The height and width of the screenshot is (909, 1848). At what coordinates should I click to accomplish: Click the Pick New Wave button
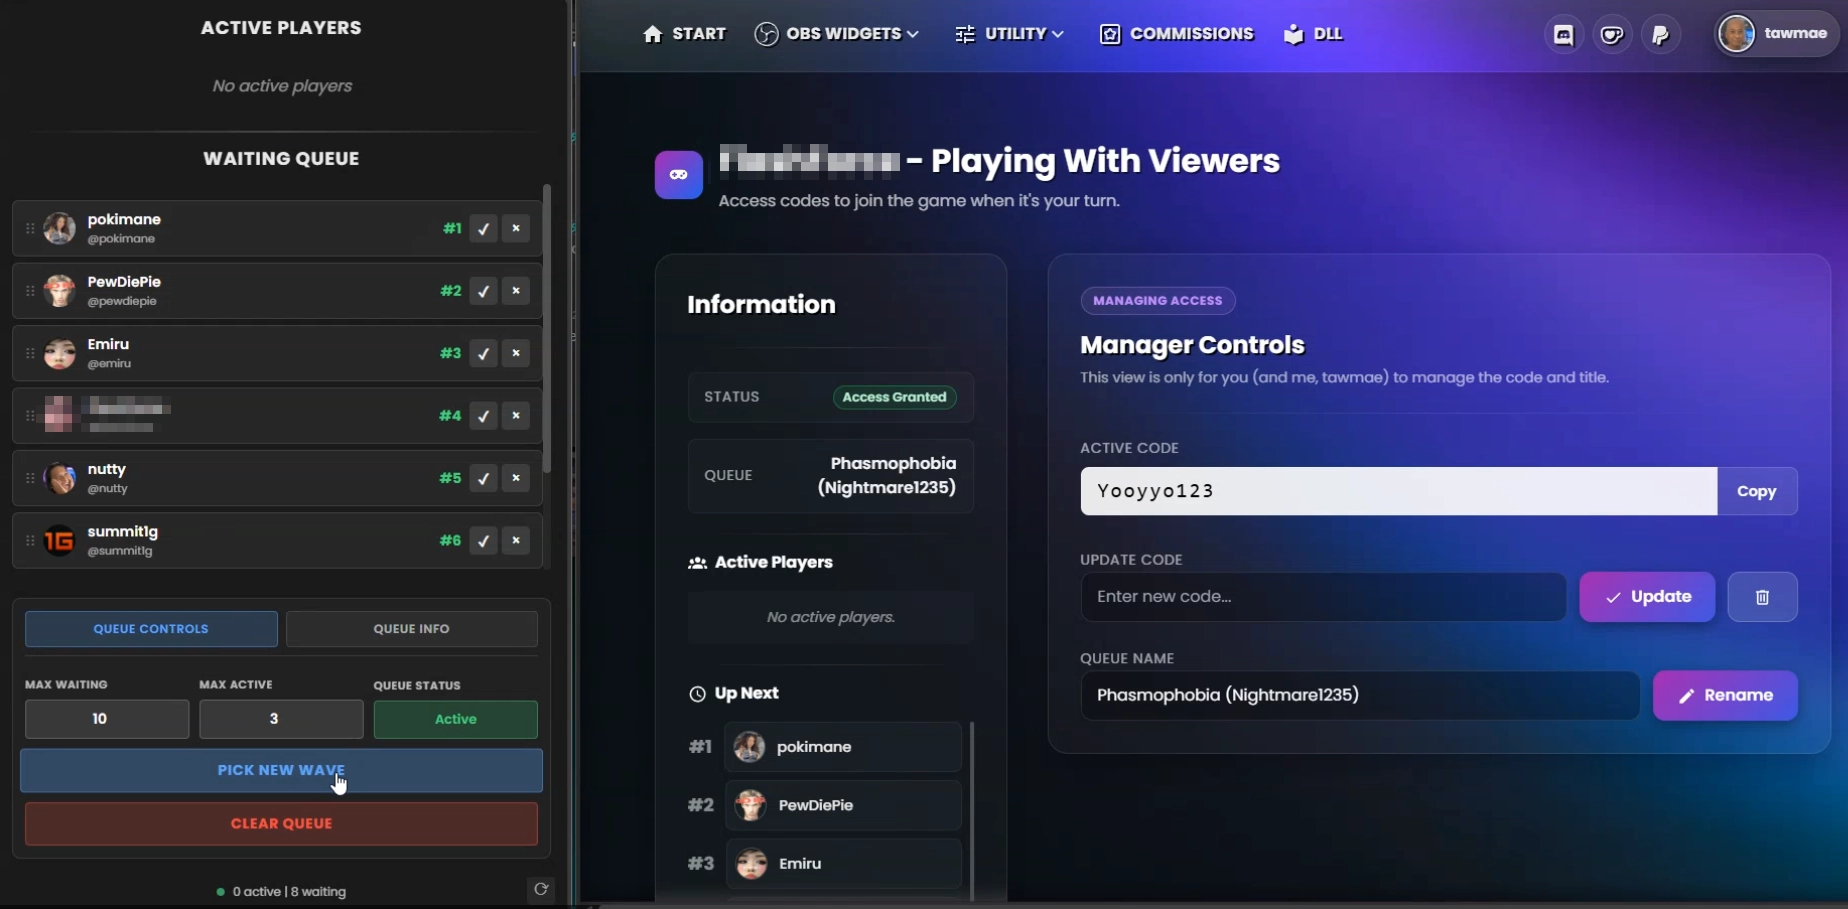[281, 770]
